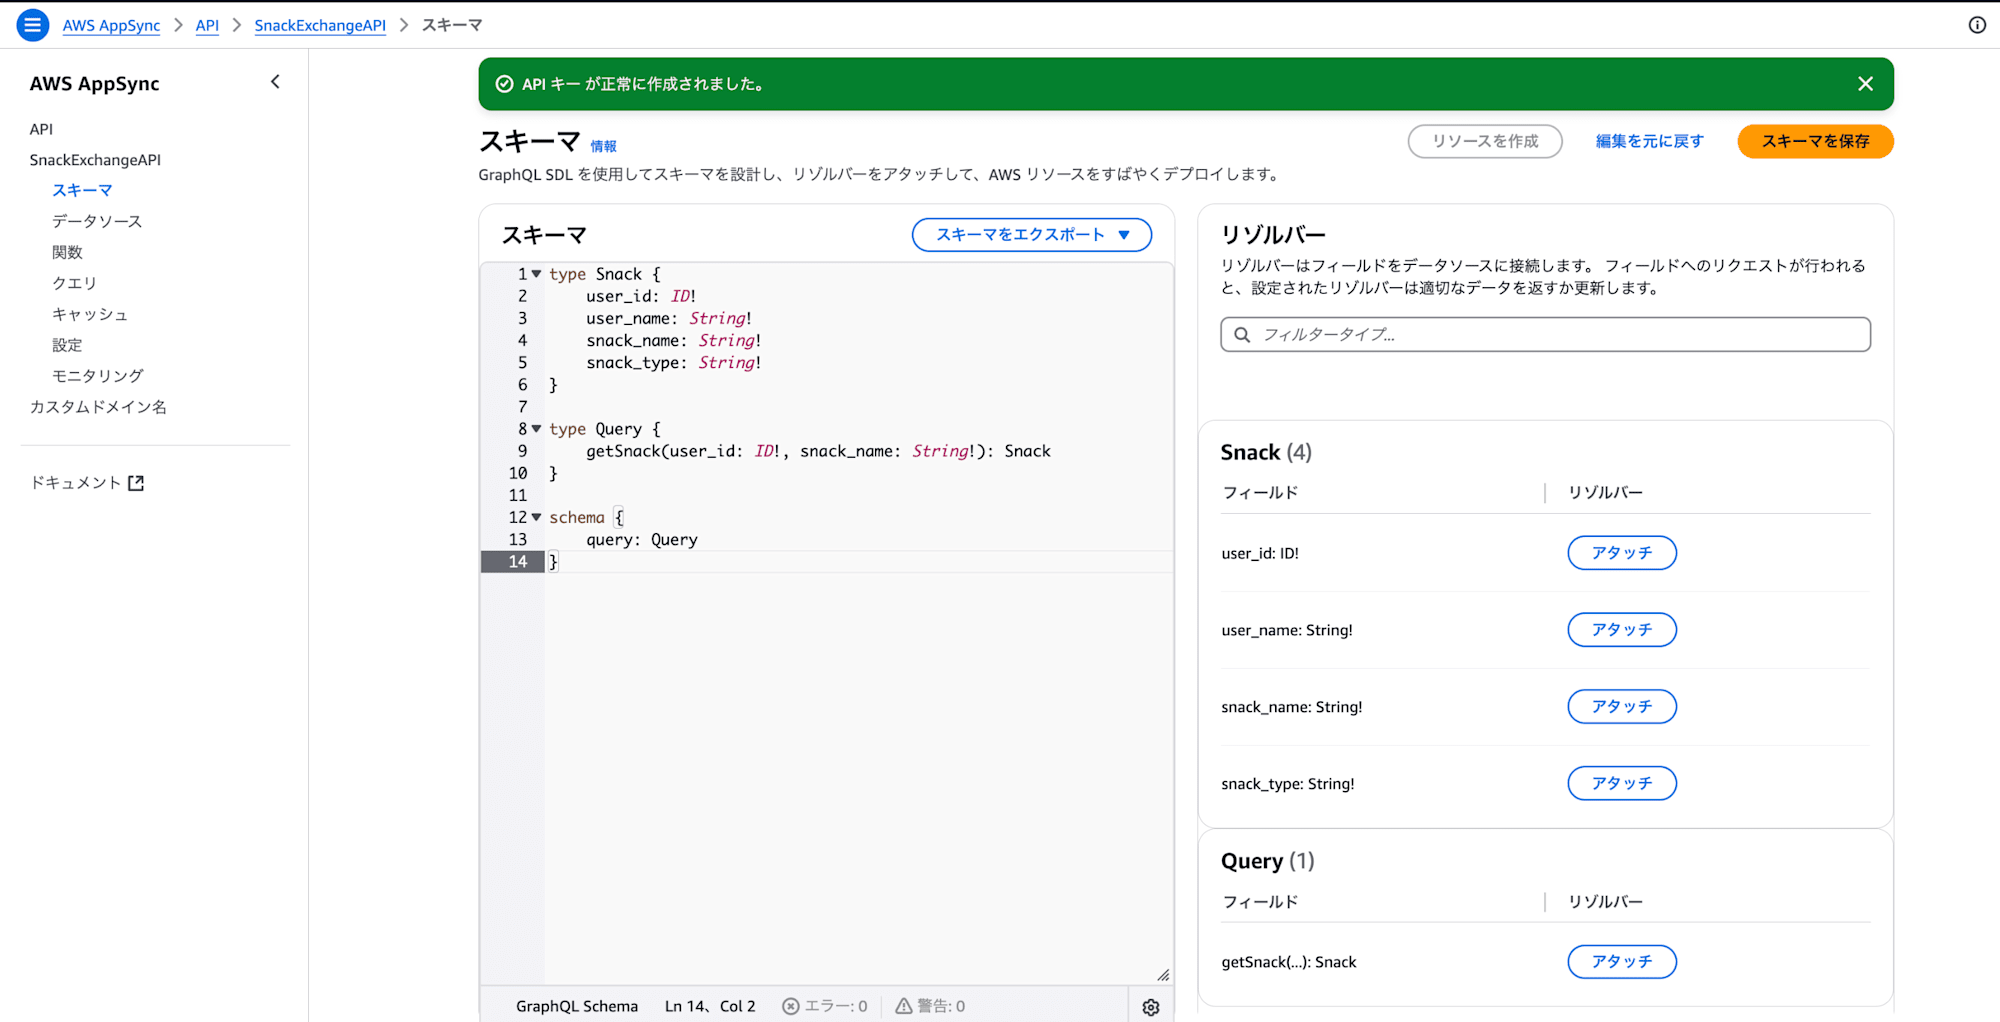Attach resolver to snack_type: String! field

tap(1621, 784)
